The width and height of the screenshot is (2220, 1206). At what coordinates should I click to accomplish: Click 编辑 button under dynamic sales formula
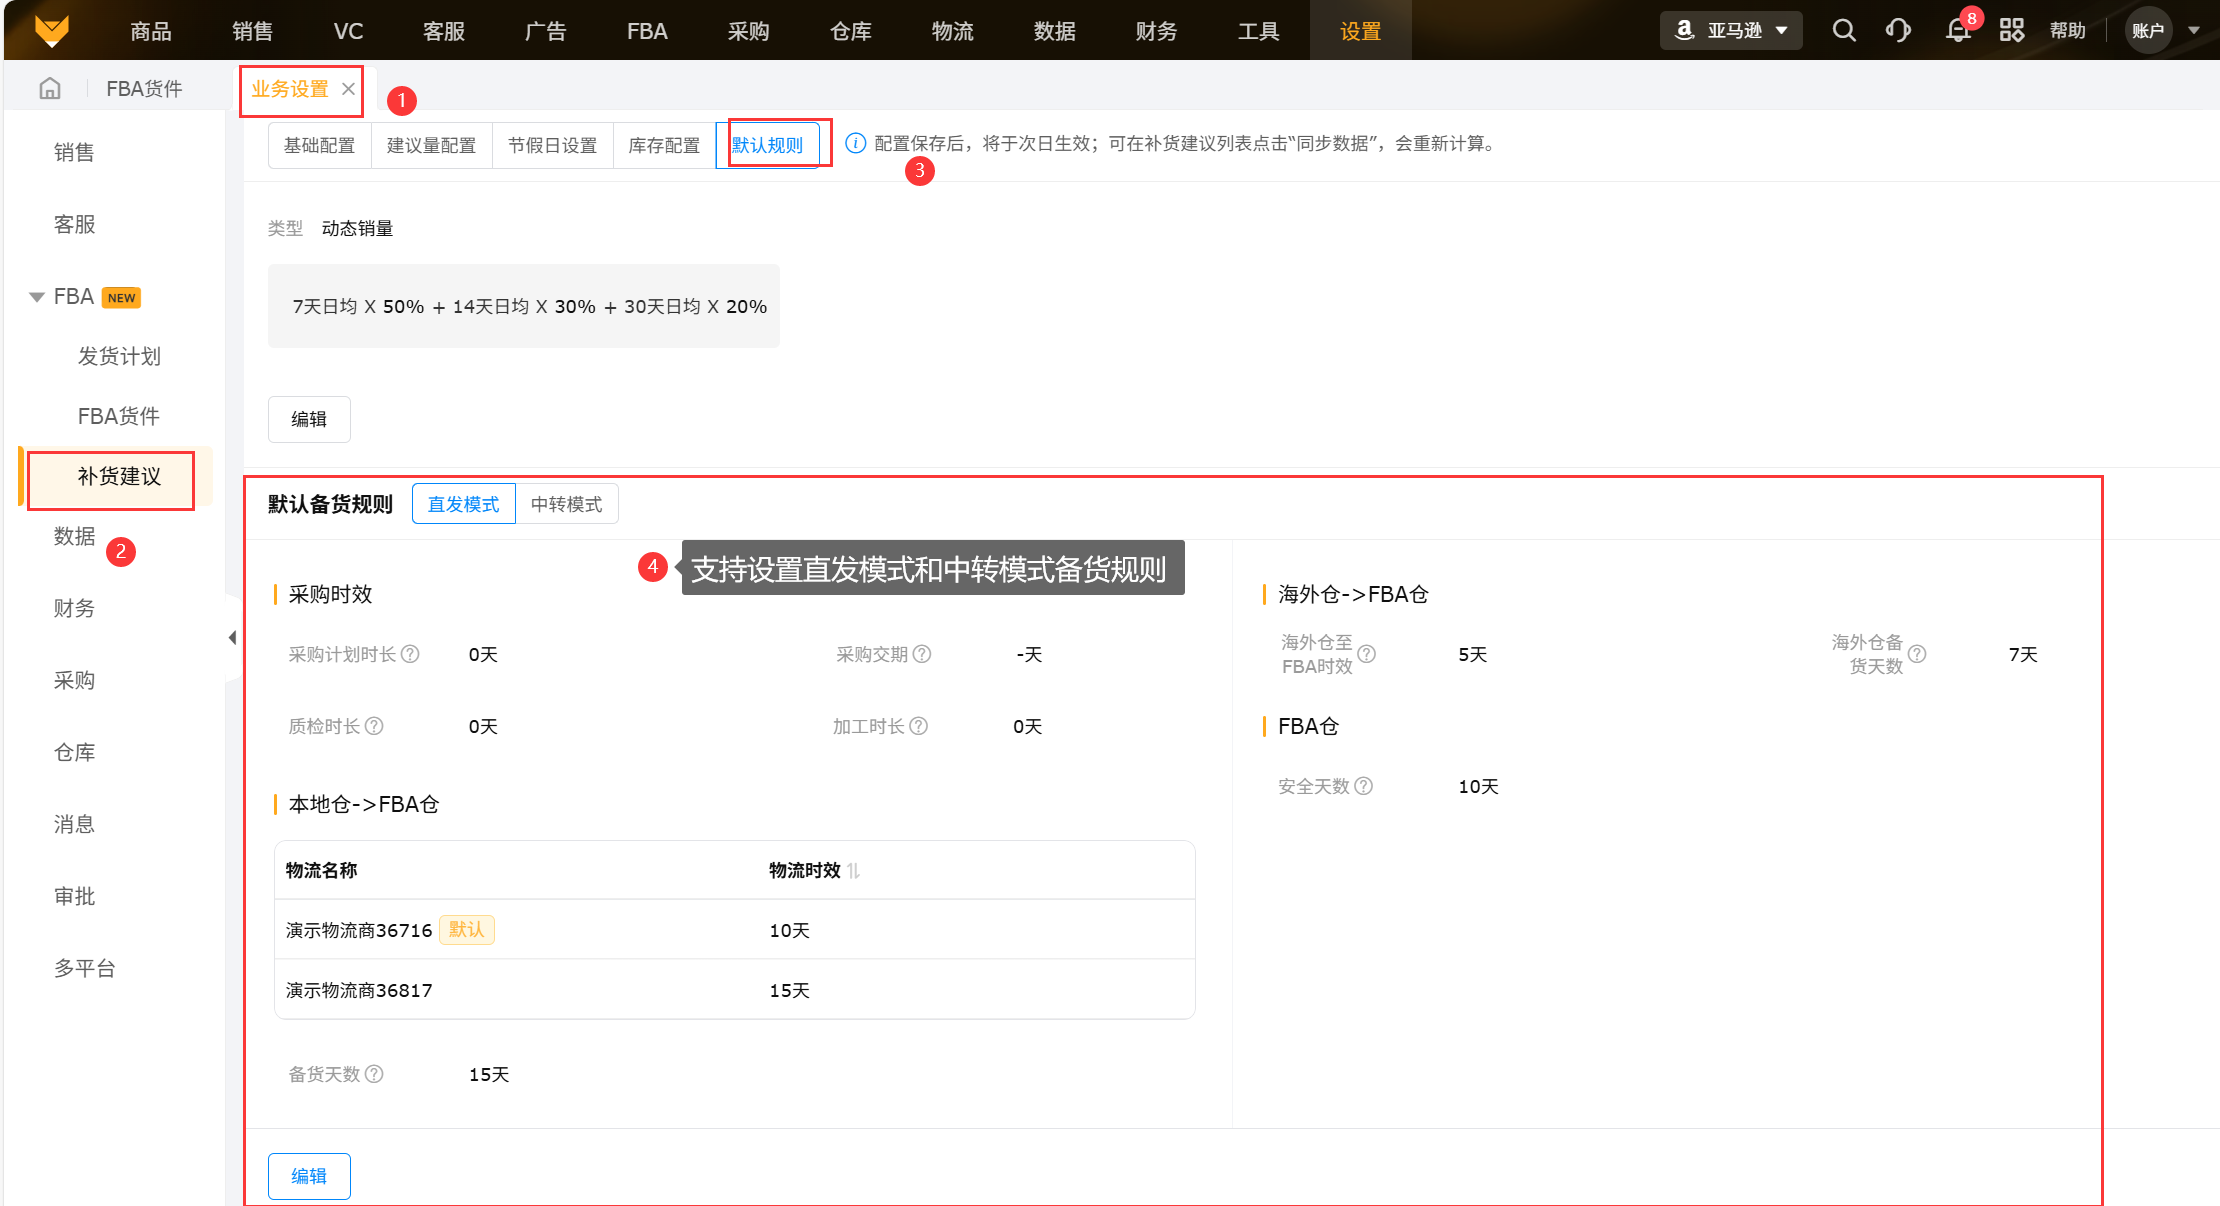pyautogui.click(x=309, y=419)
